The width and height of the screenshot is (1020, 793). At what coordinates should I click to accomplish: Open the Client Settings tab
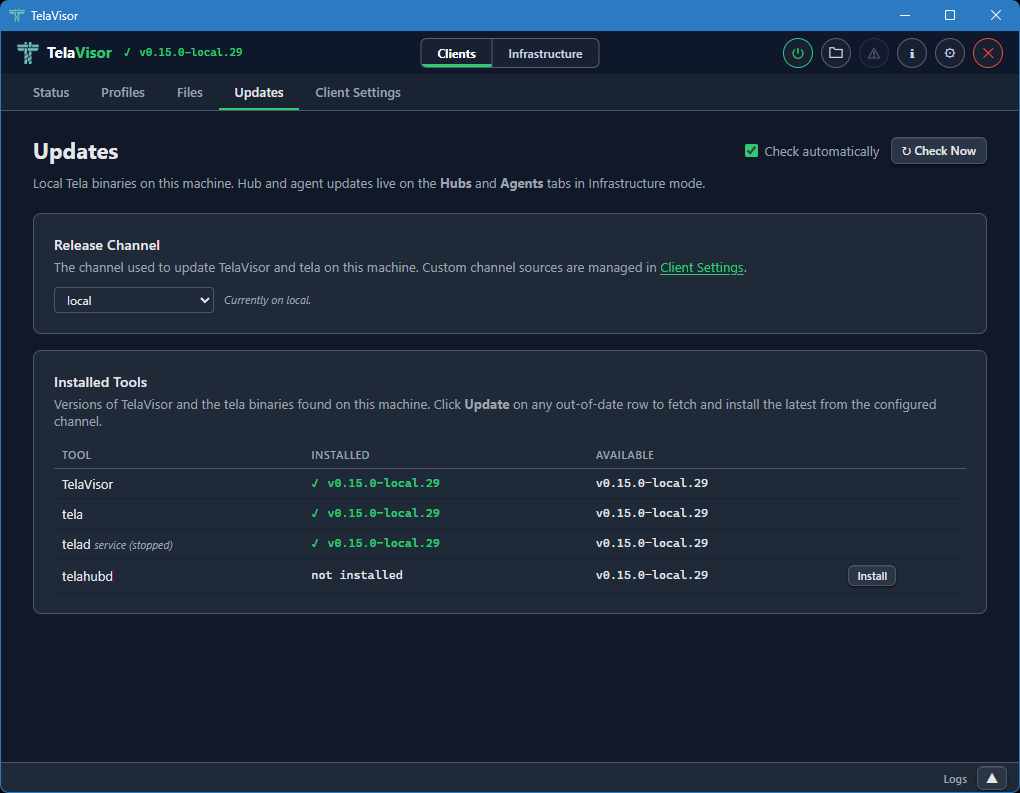click(x=358, y=92)
